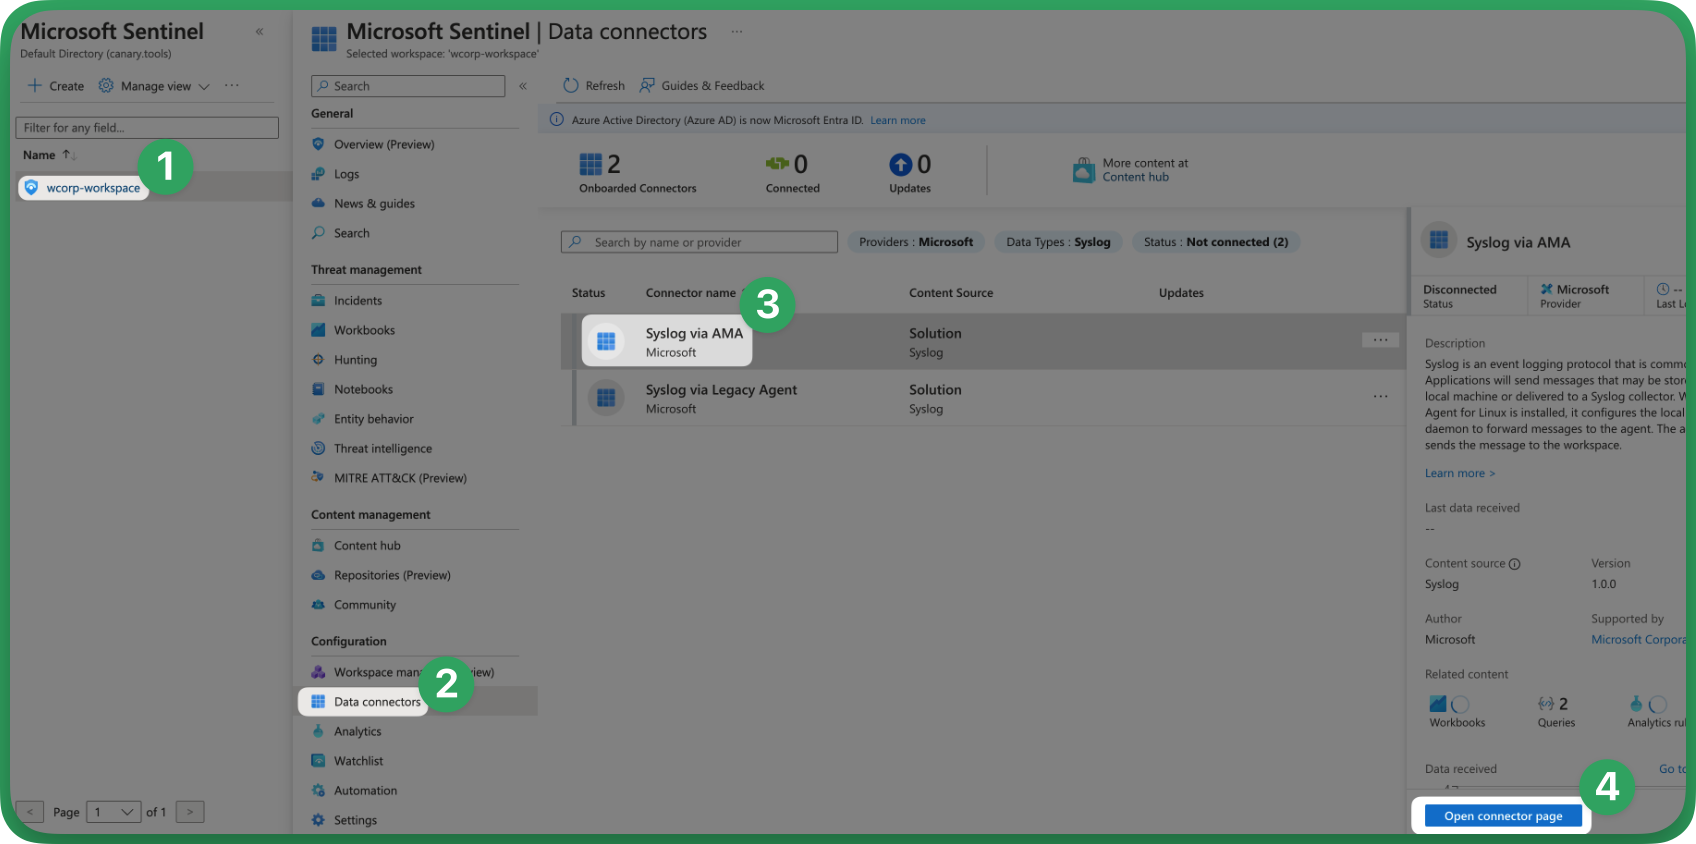The image size is (1696, 844).
Task: Click the Incidents icon in the sidebar
Action: 318,301
